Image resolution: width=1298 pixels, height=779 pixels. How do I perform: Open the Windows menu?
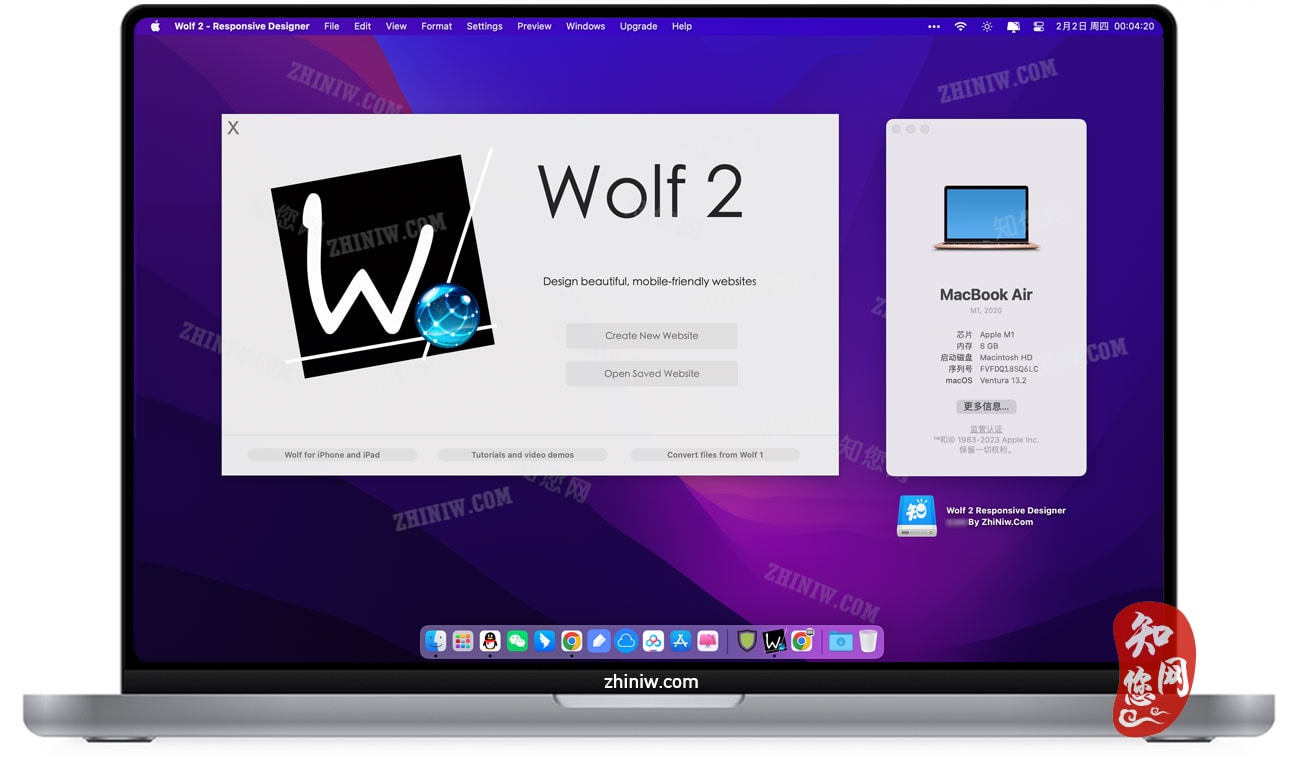point(585,26)
